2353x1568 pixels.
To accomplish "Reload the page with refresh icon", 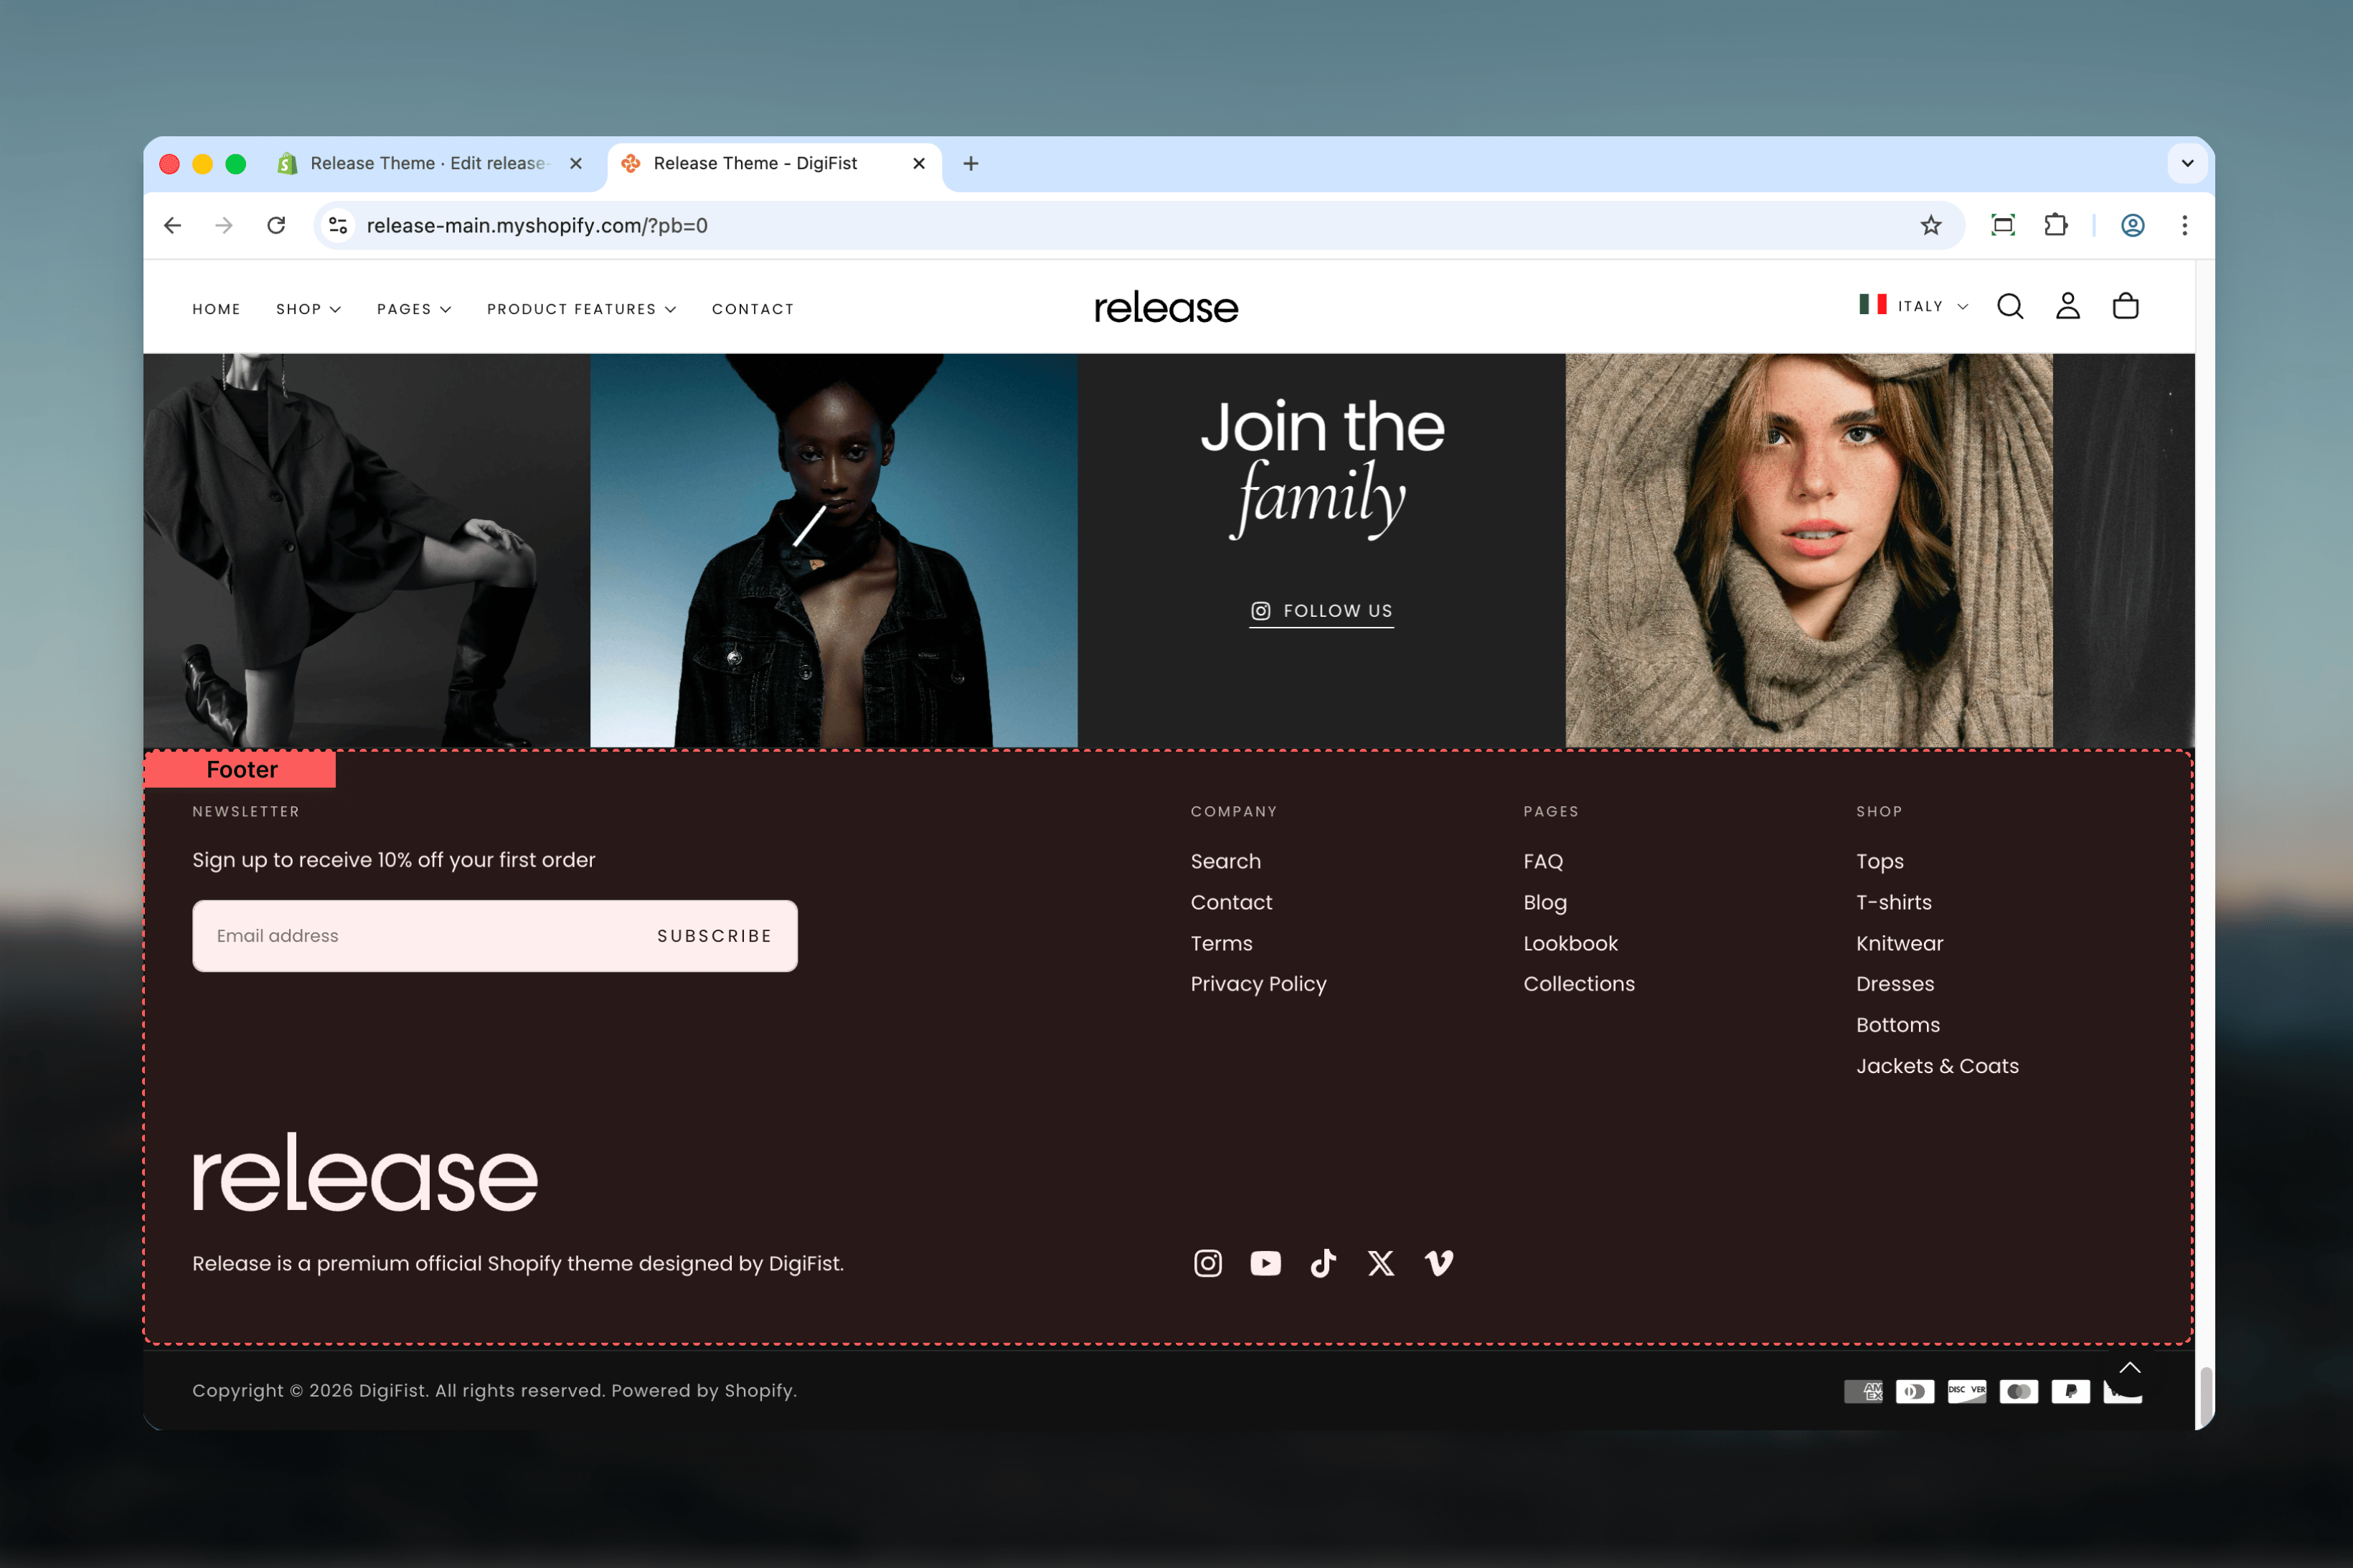I will (277, 225).
